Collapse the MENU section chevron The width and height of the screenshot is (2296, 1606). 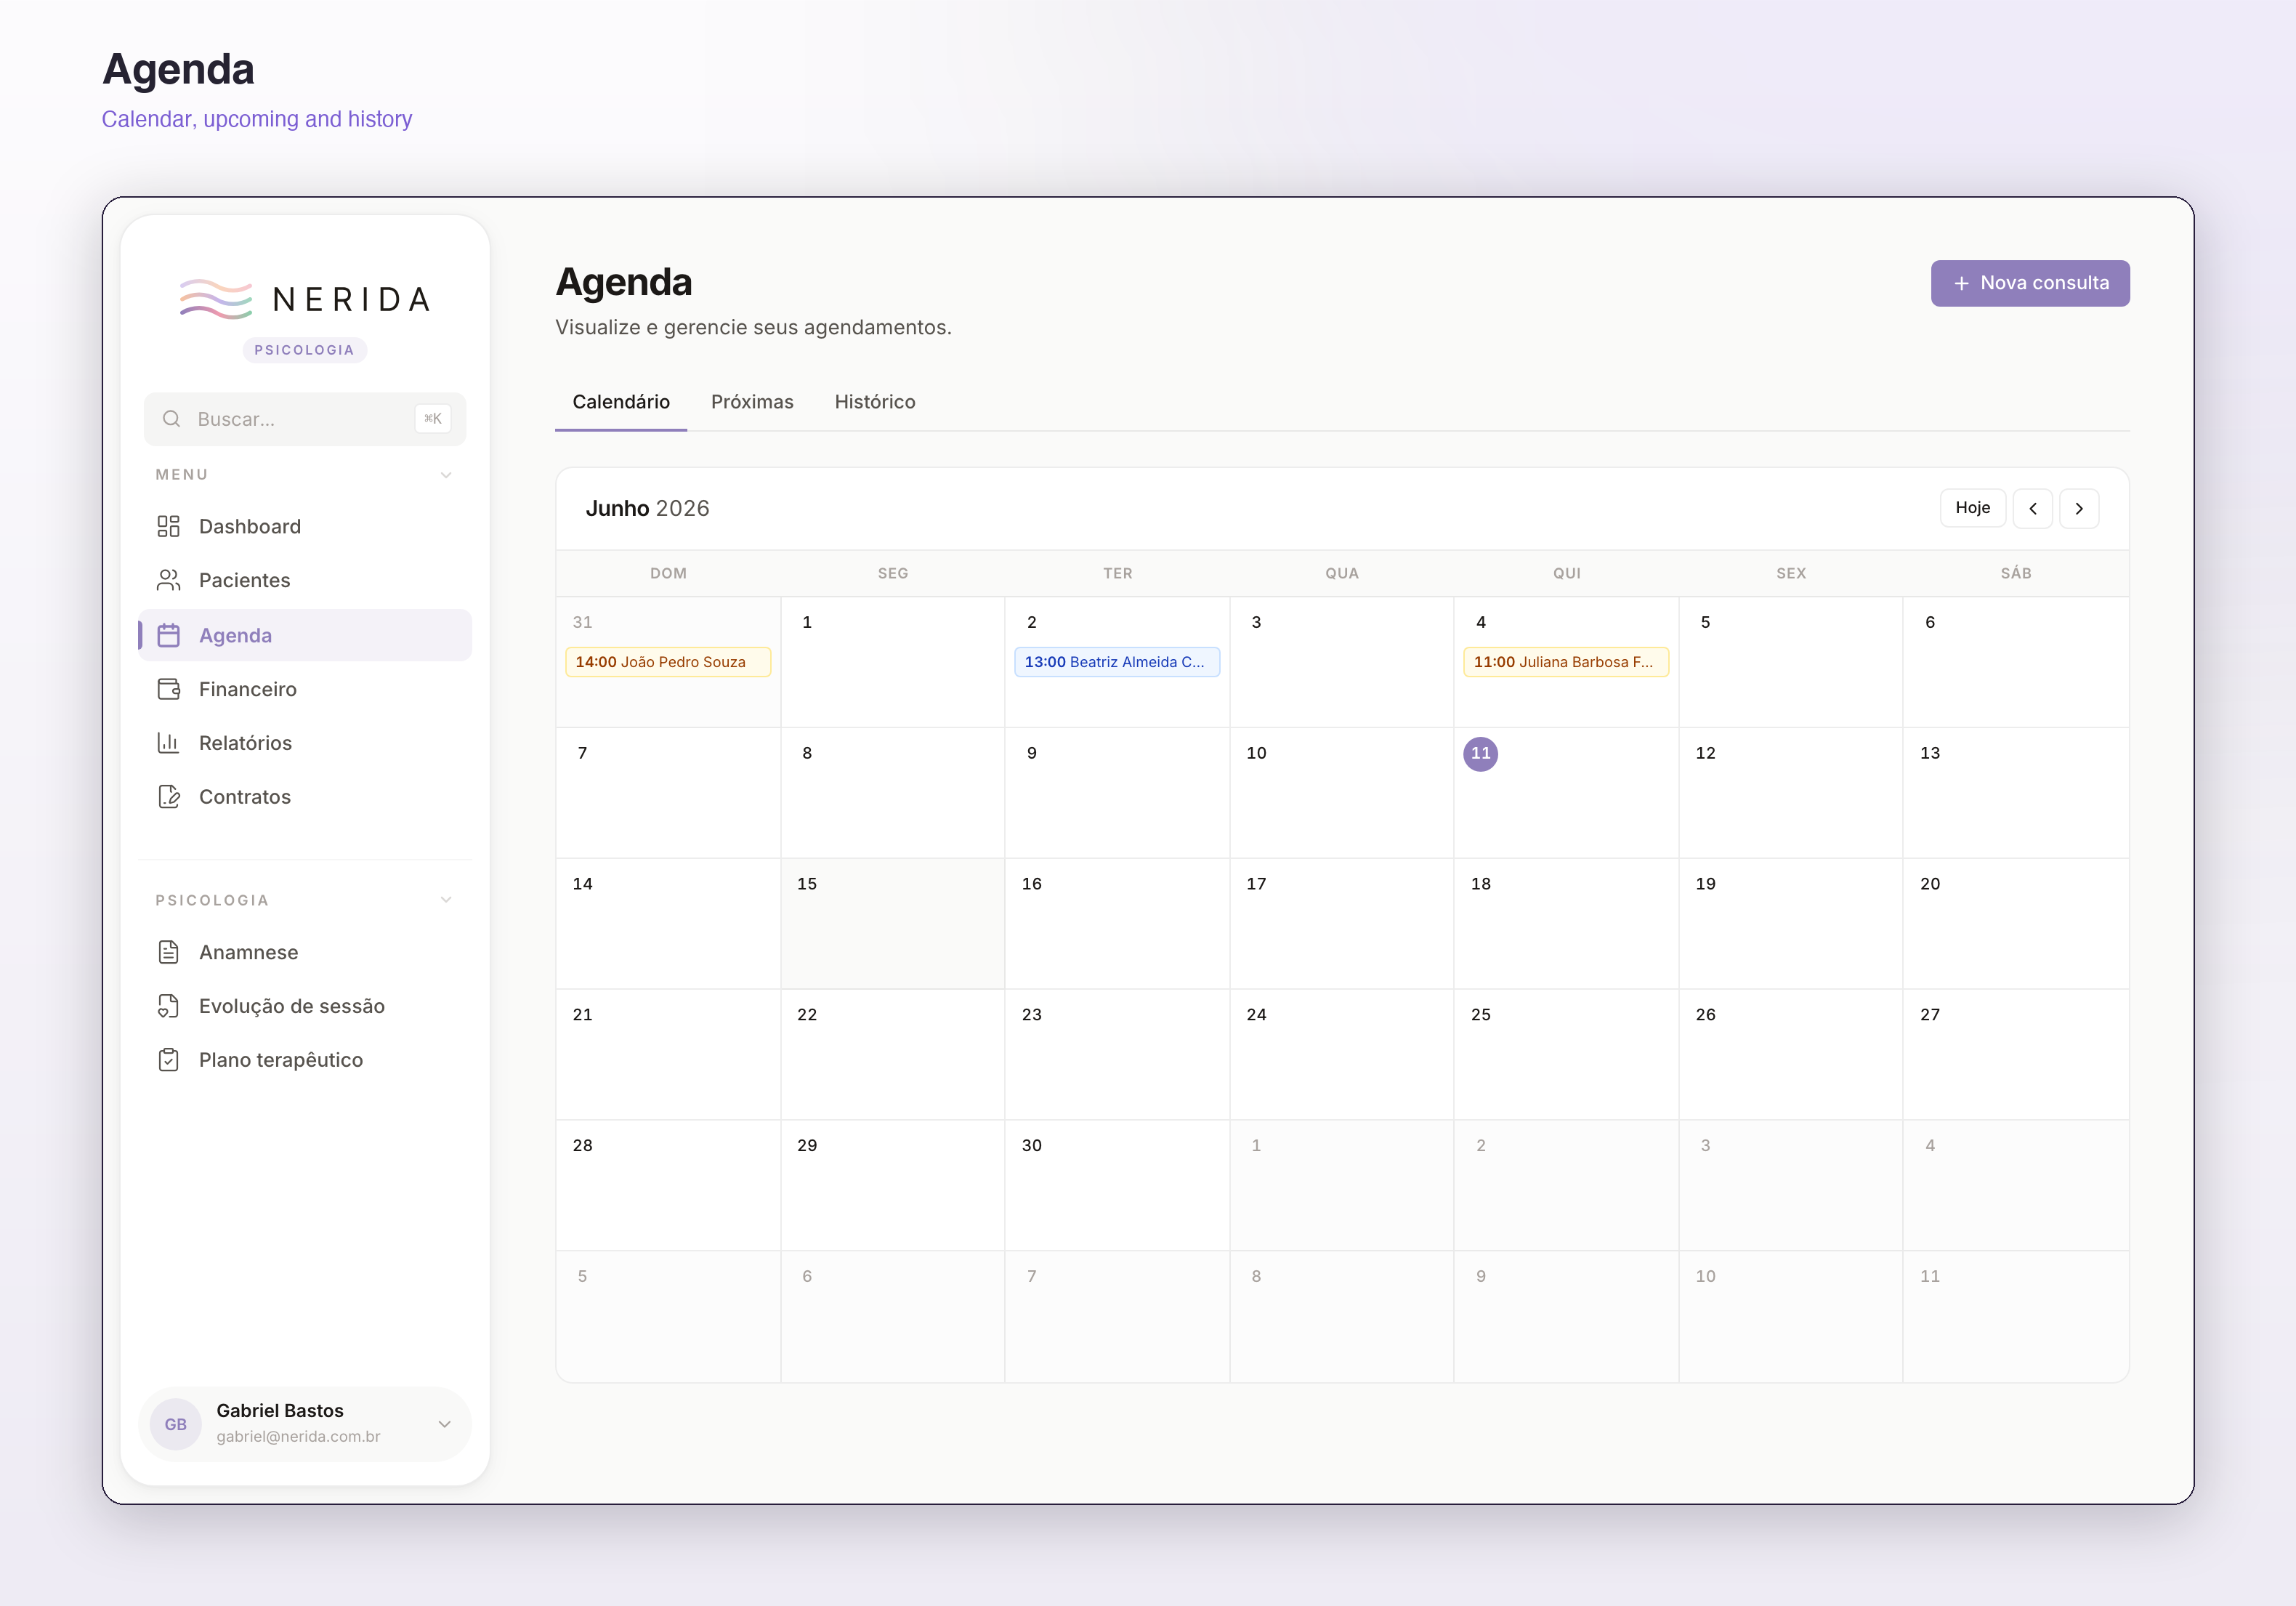(x=446, y=475)
